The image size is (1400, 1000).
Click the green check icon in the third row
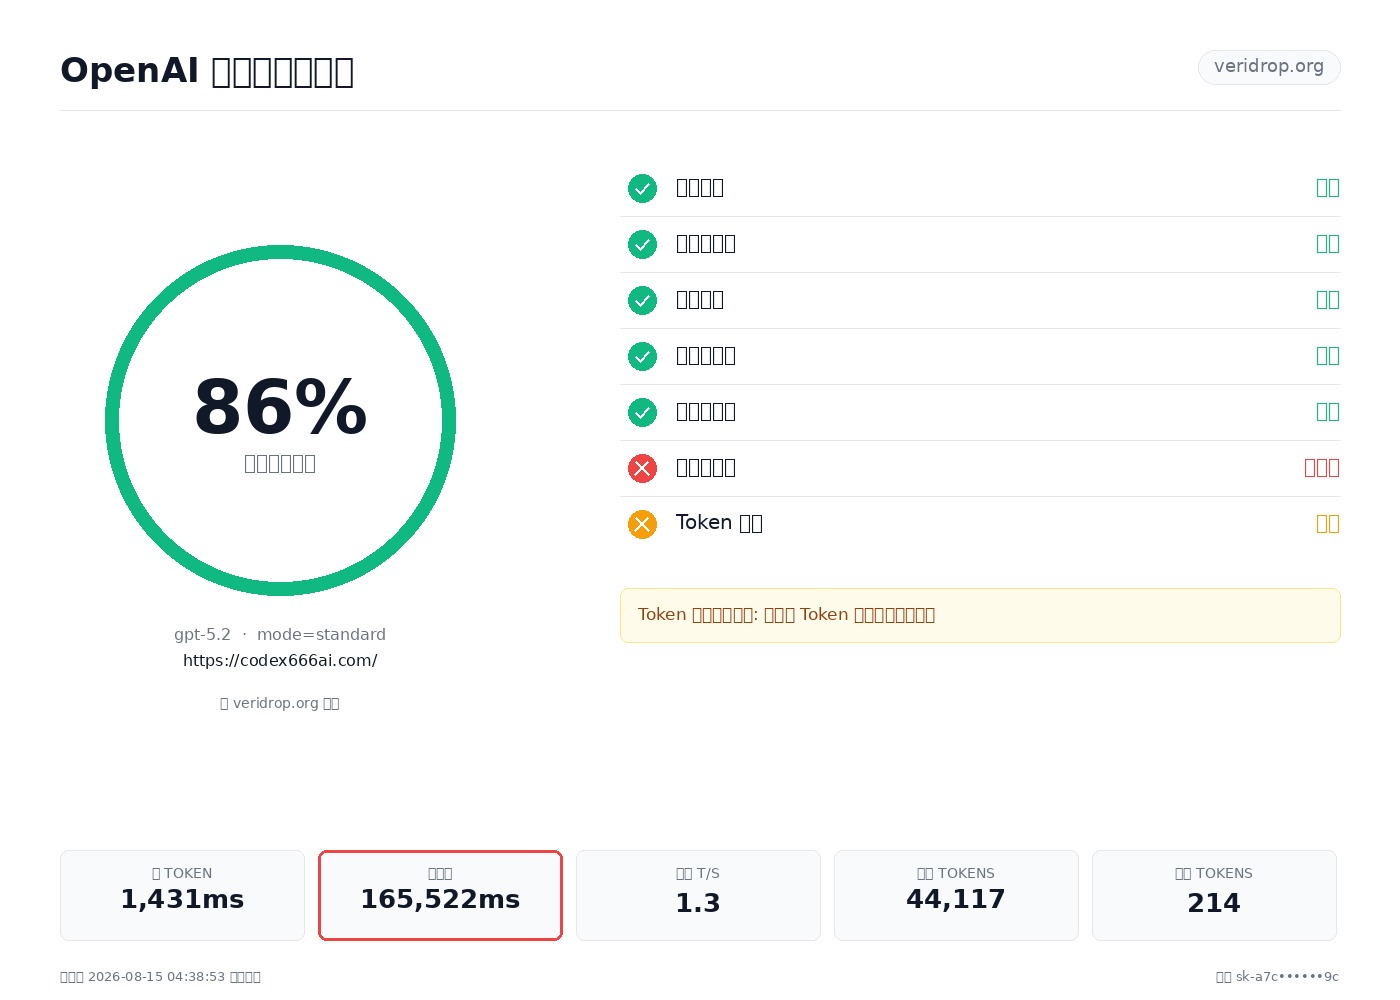[642, 300]
